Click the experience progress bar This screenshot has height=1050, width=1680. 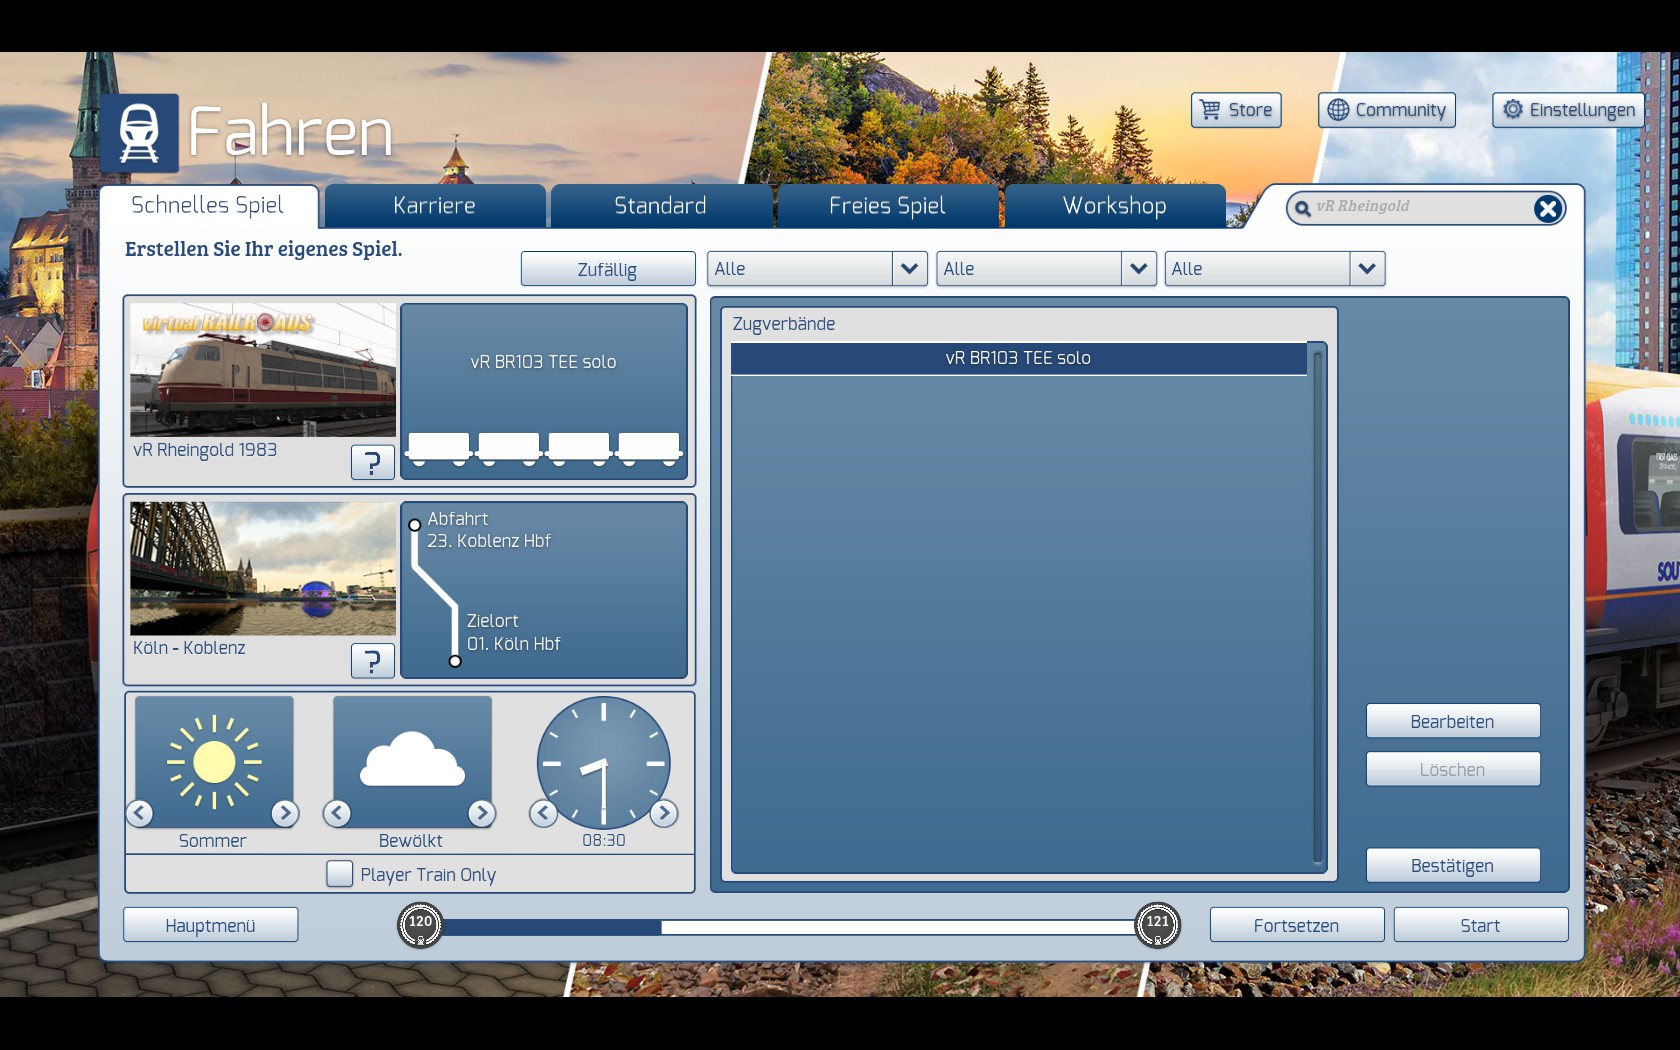tap(789, 927)
